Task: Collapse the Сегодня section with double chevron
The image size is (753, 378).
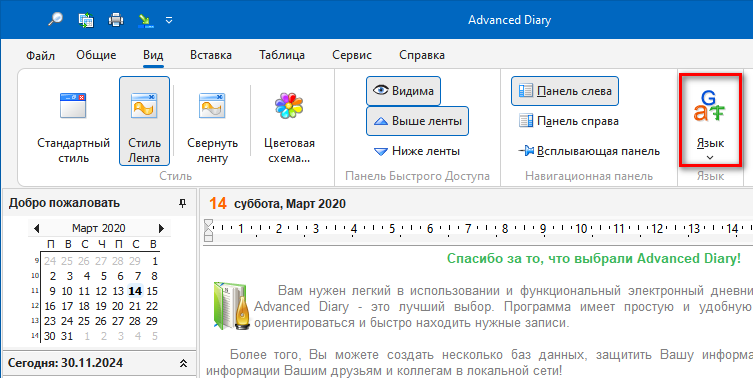Action: point(183,364)
